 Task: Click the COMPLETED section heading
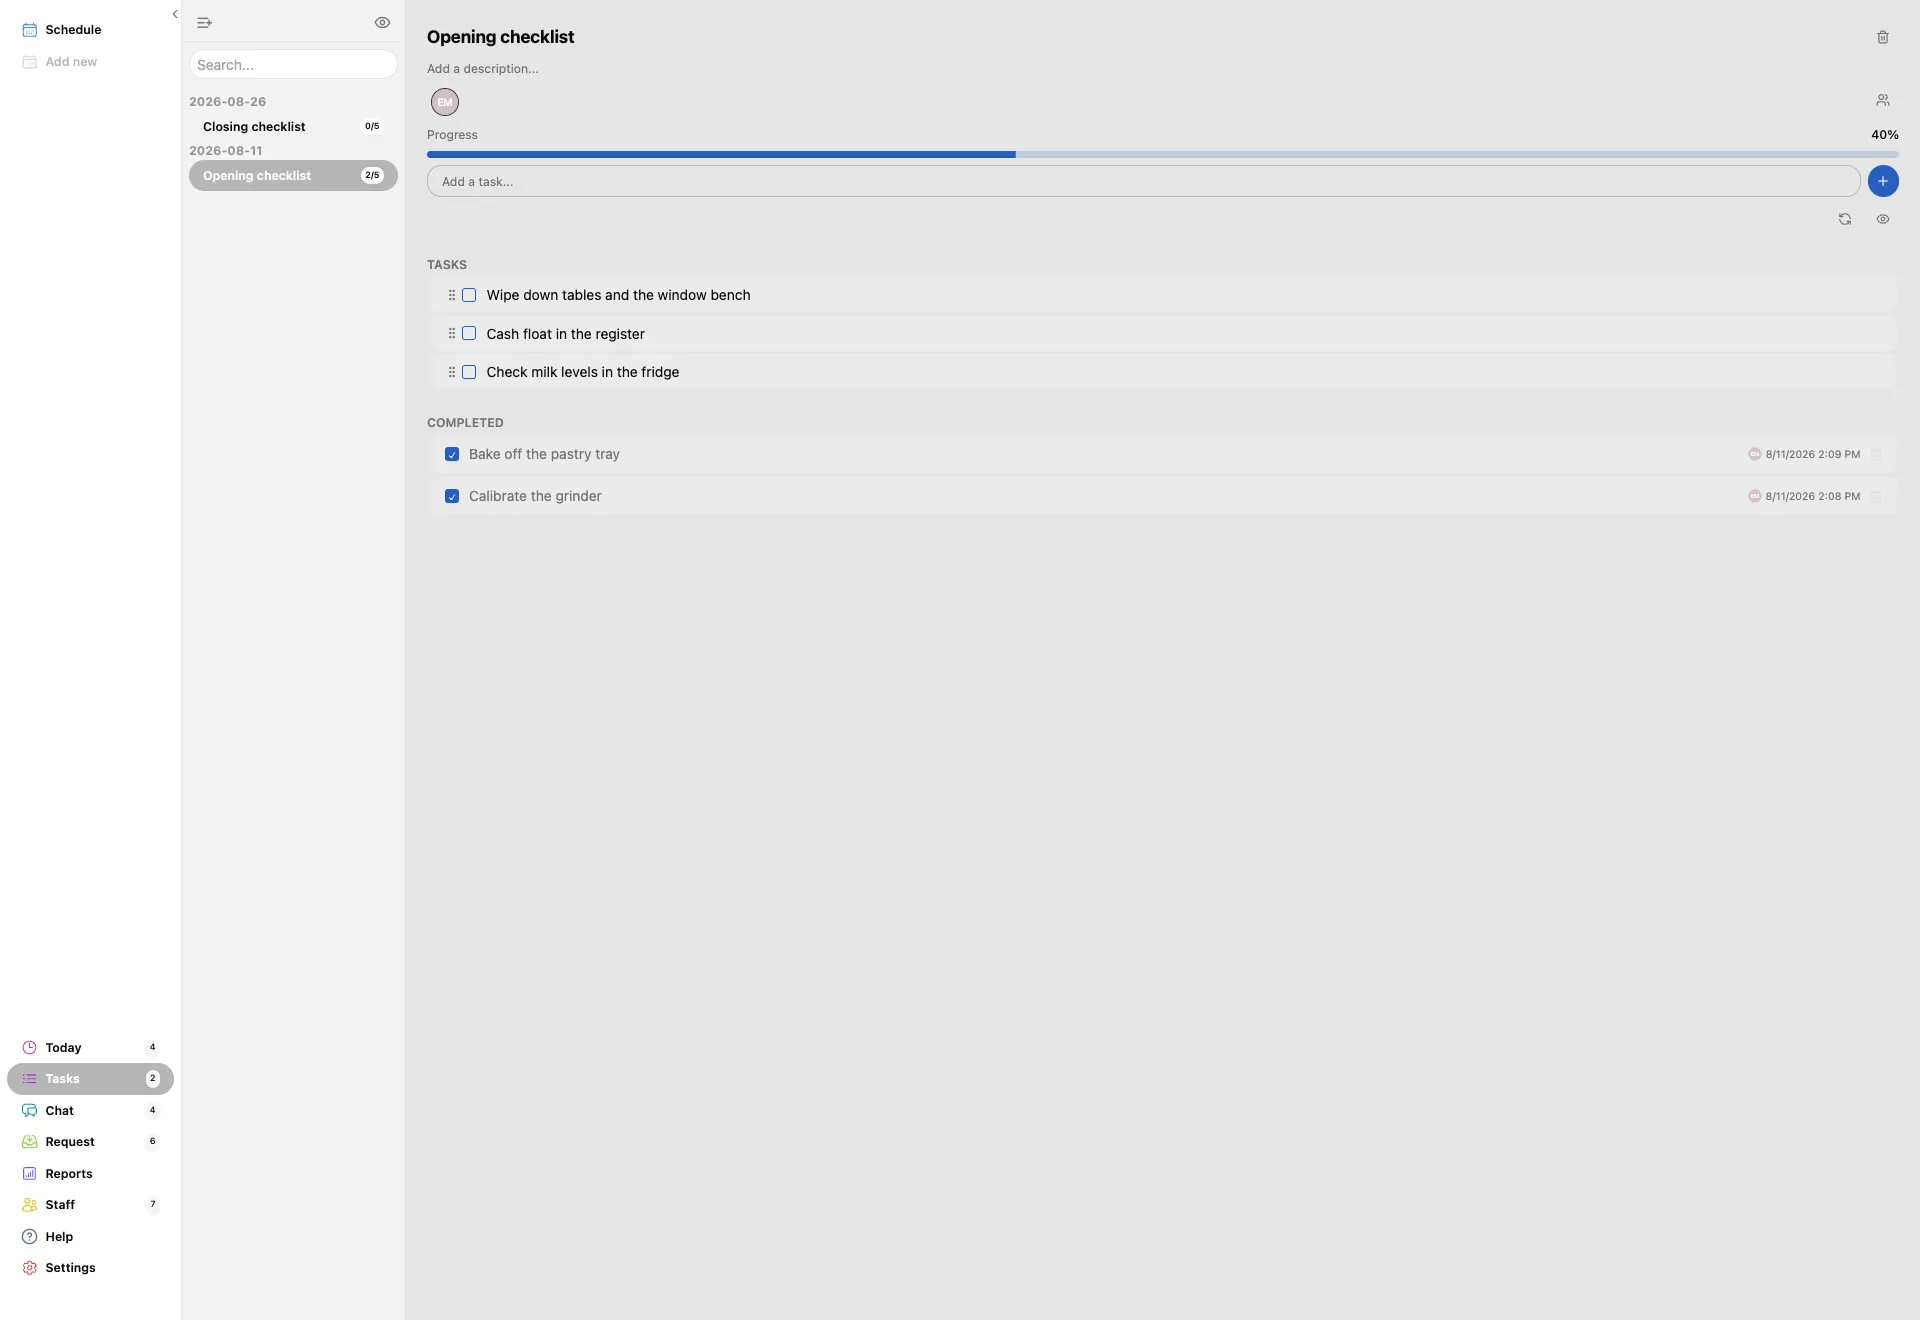click(465, 423)
